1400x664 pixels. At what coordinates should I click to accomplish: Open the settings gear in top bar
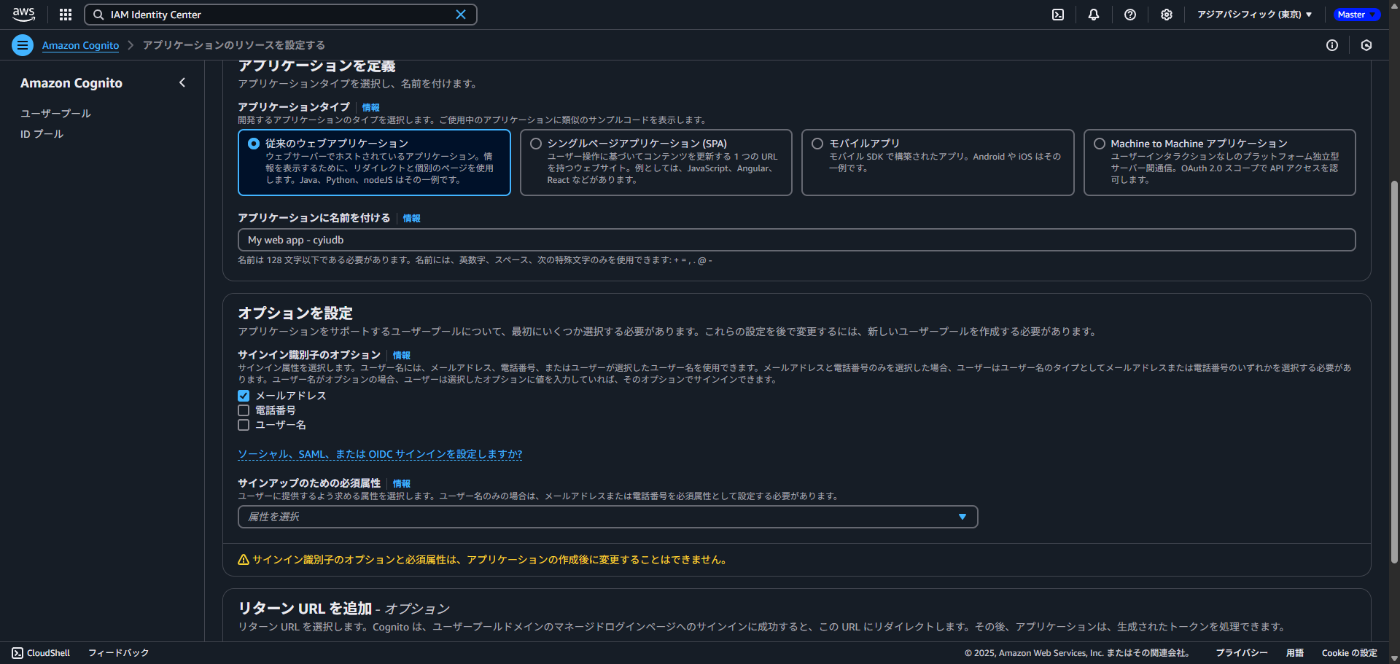coord(1166,15)
